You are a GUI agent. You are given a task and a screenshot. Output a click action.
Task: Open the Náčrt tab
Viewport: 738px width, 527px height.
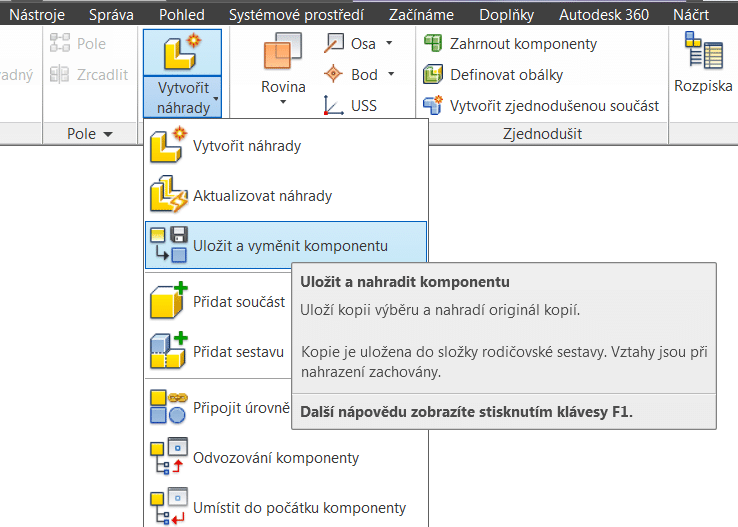[691, 15]
